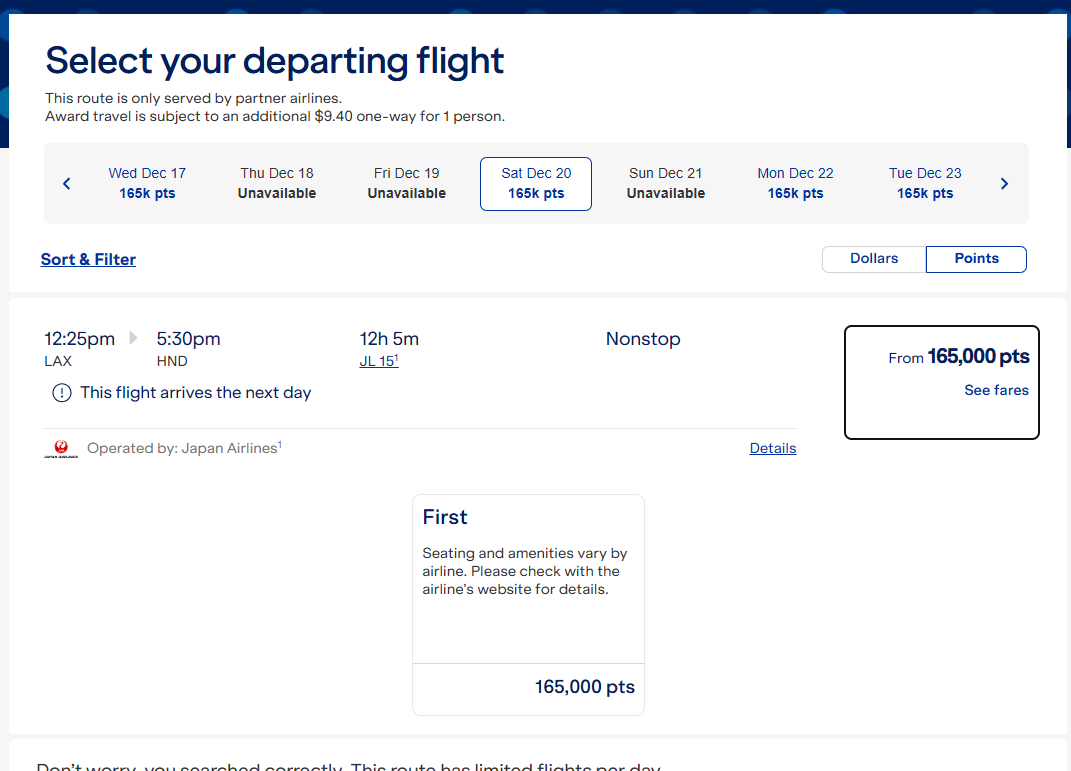Open the Sort & Filter options
The image size is (1071, 771).
[88, 260]
